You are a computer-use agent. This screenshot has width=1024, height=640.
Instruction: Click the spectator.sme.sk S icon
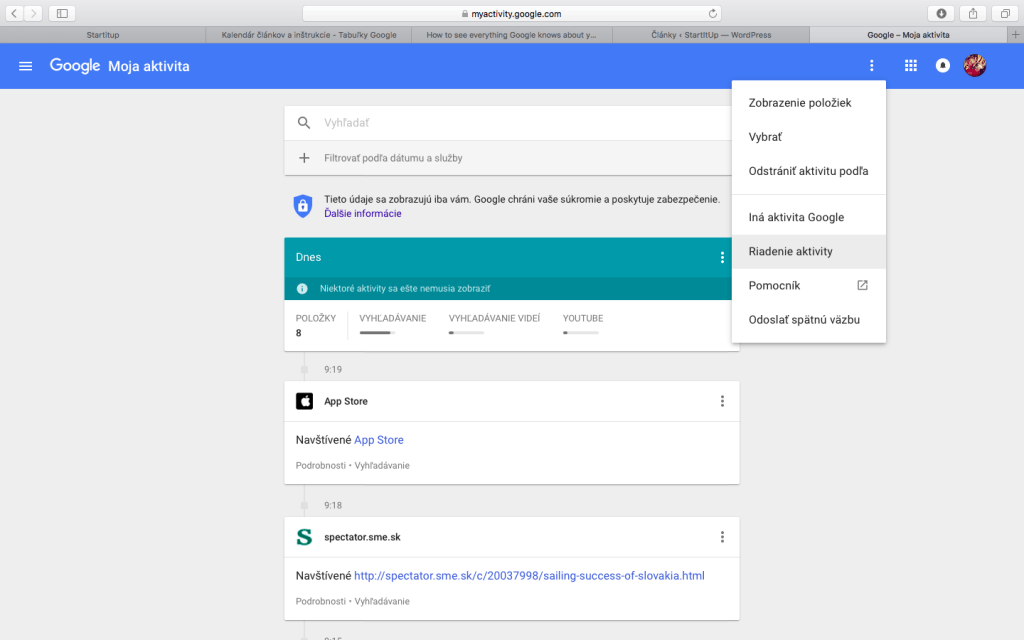(304, 537)
